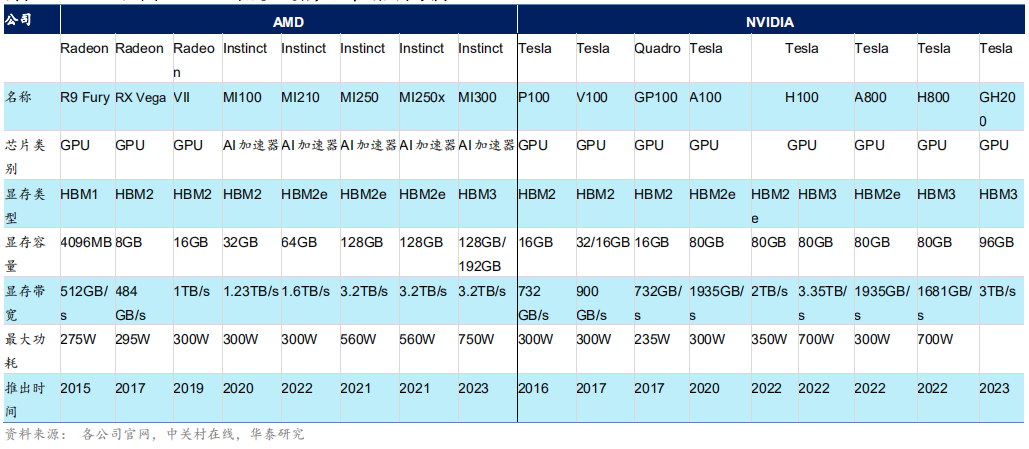Click the MI250x product cell
The width and height of the screenshot is (1029, 449).
point(423,97)
